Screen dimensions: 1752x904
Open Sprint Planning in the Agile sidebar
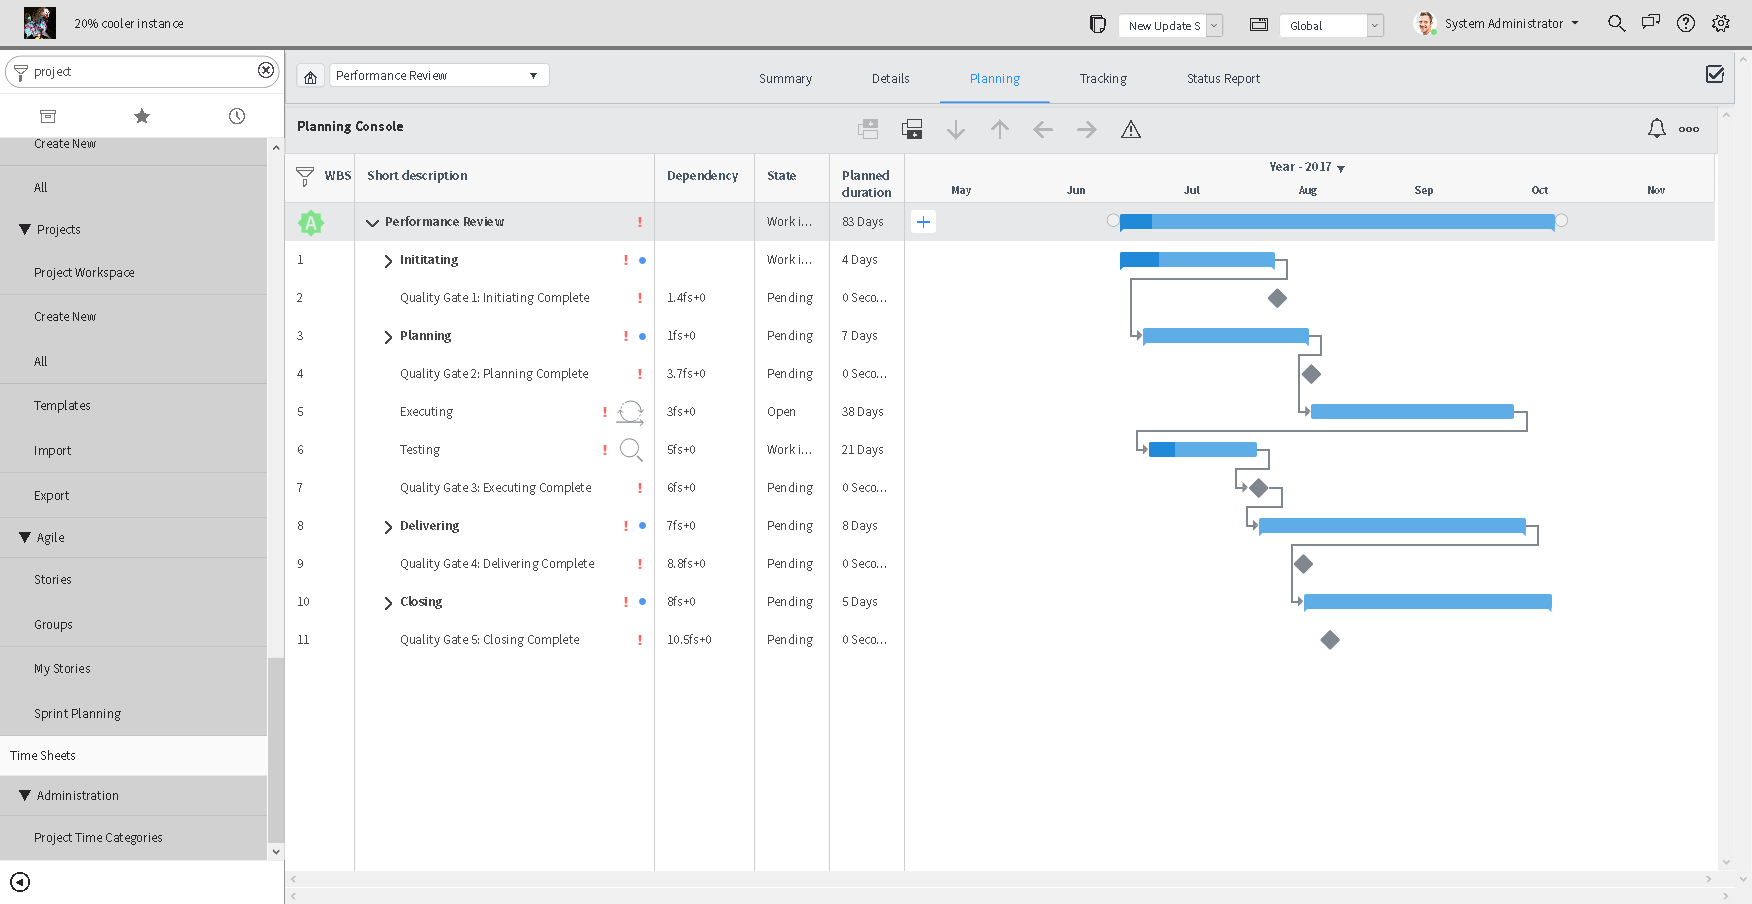pos(77,713)
